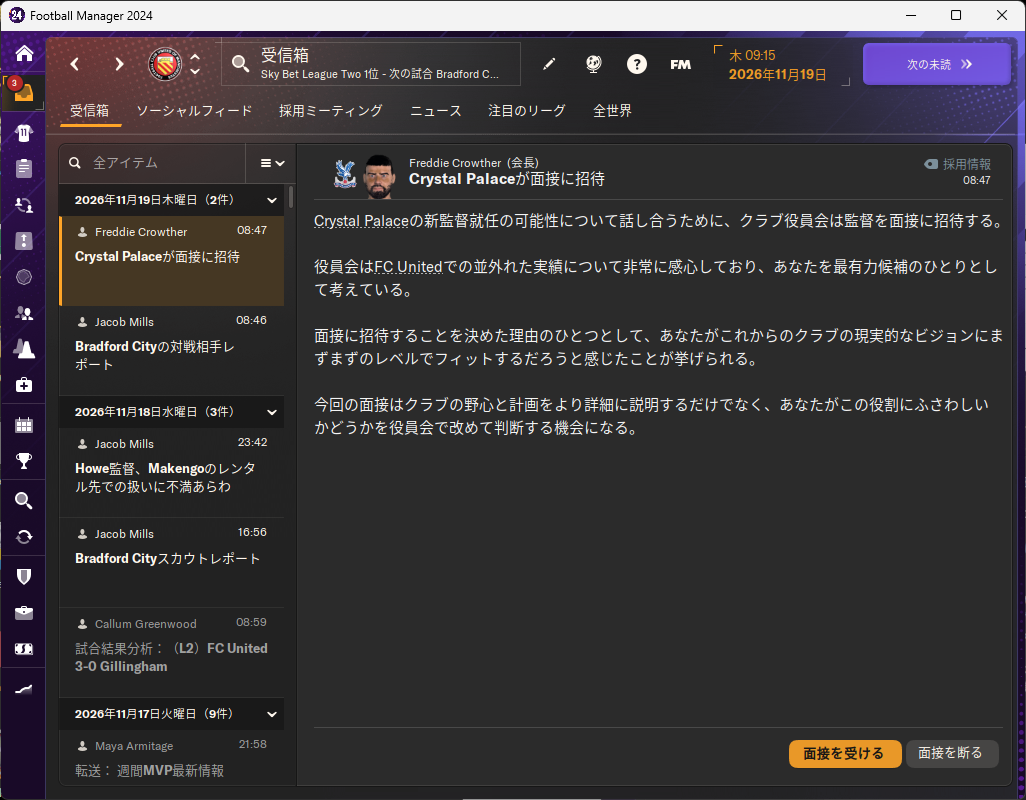The image size is (1026, 800).
Task: Switch to the 全世界 tab
Action: (x=612, y=111)
